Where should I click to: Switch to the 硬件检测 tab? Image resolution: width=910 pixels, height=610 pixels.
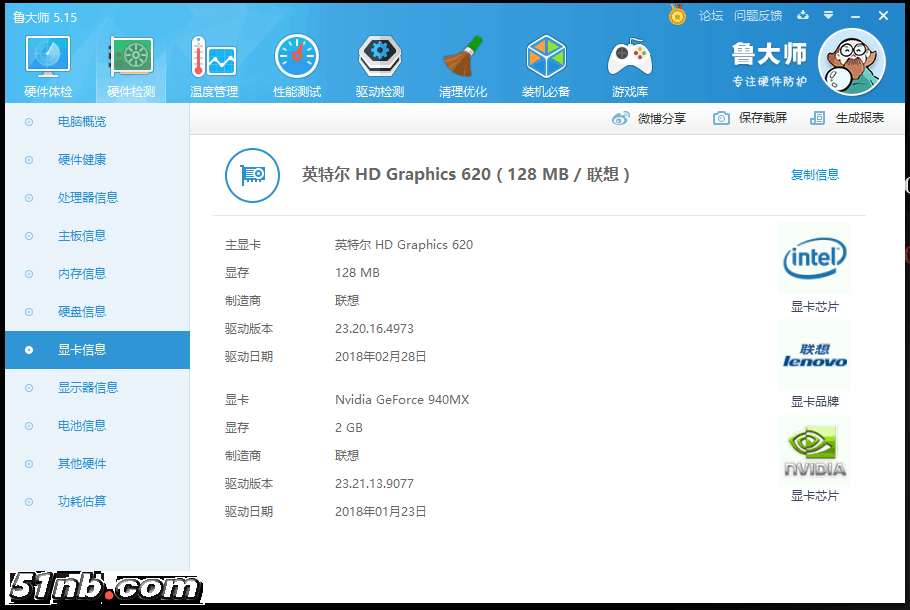129,63
